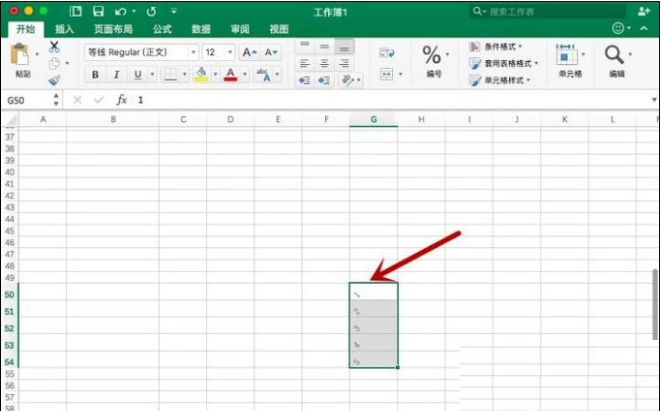Image resolution: width=661 pixels, height=411 pixels.
Task: Toggle Bold formatting
Action: (95, 75)
